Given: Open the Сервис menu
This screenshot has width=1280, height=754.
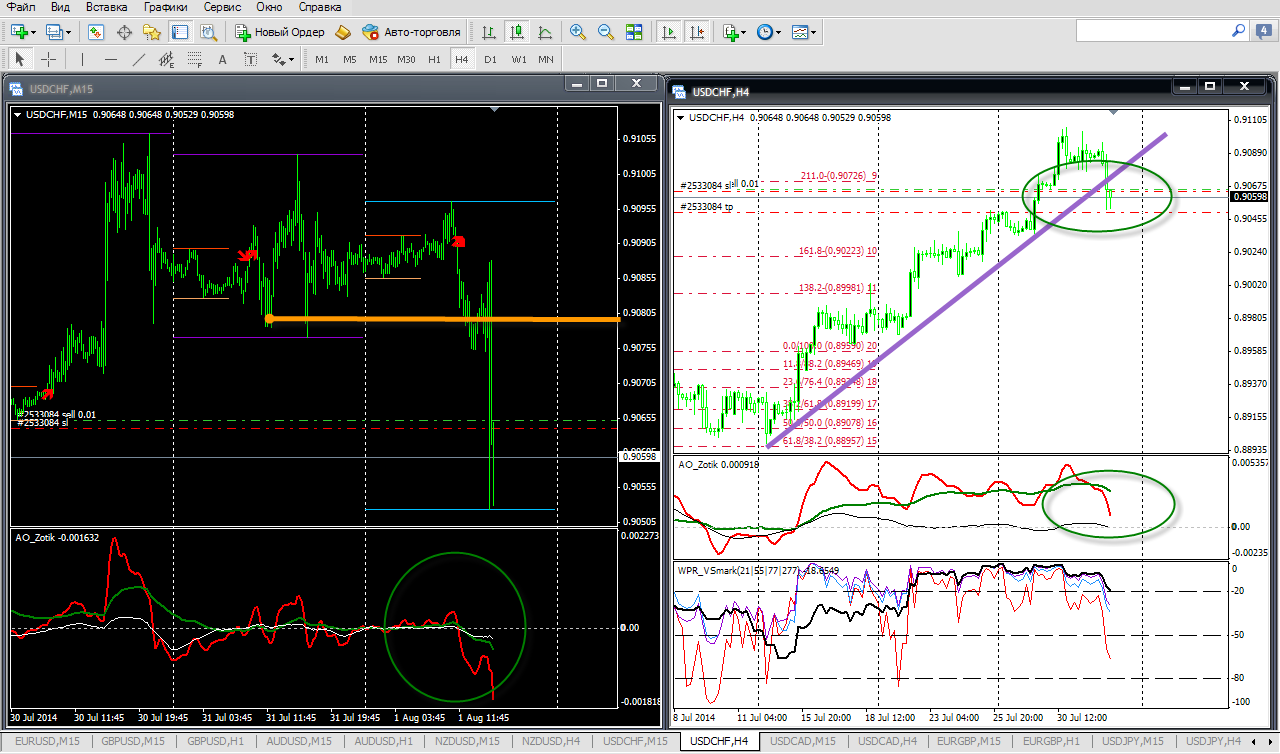Looking at the screenshot, I should [x=221, y=7].
